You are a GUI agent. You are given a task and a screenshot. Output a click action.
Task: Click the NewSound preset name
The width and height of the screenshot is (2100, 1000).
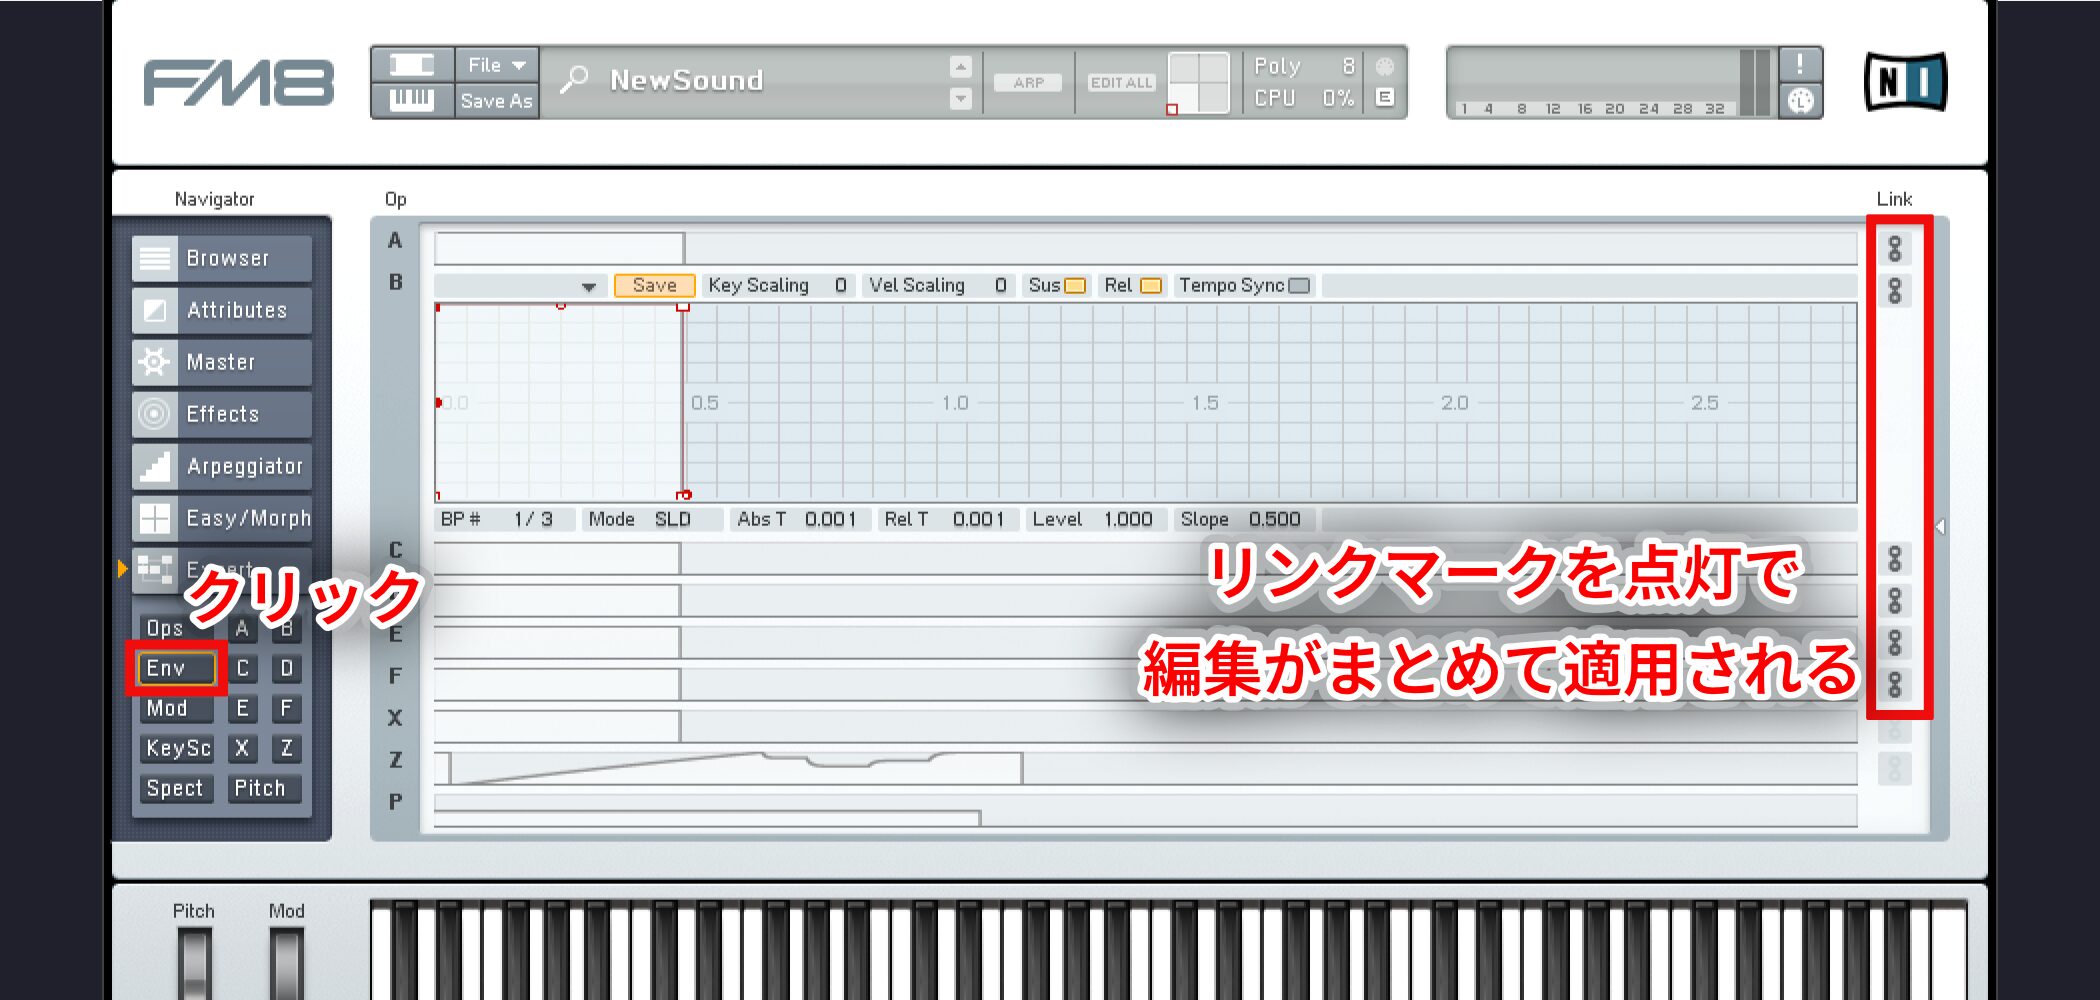(x=687, y=80)
